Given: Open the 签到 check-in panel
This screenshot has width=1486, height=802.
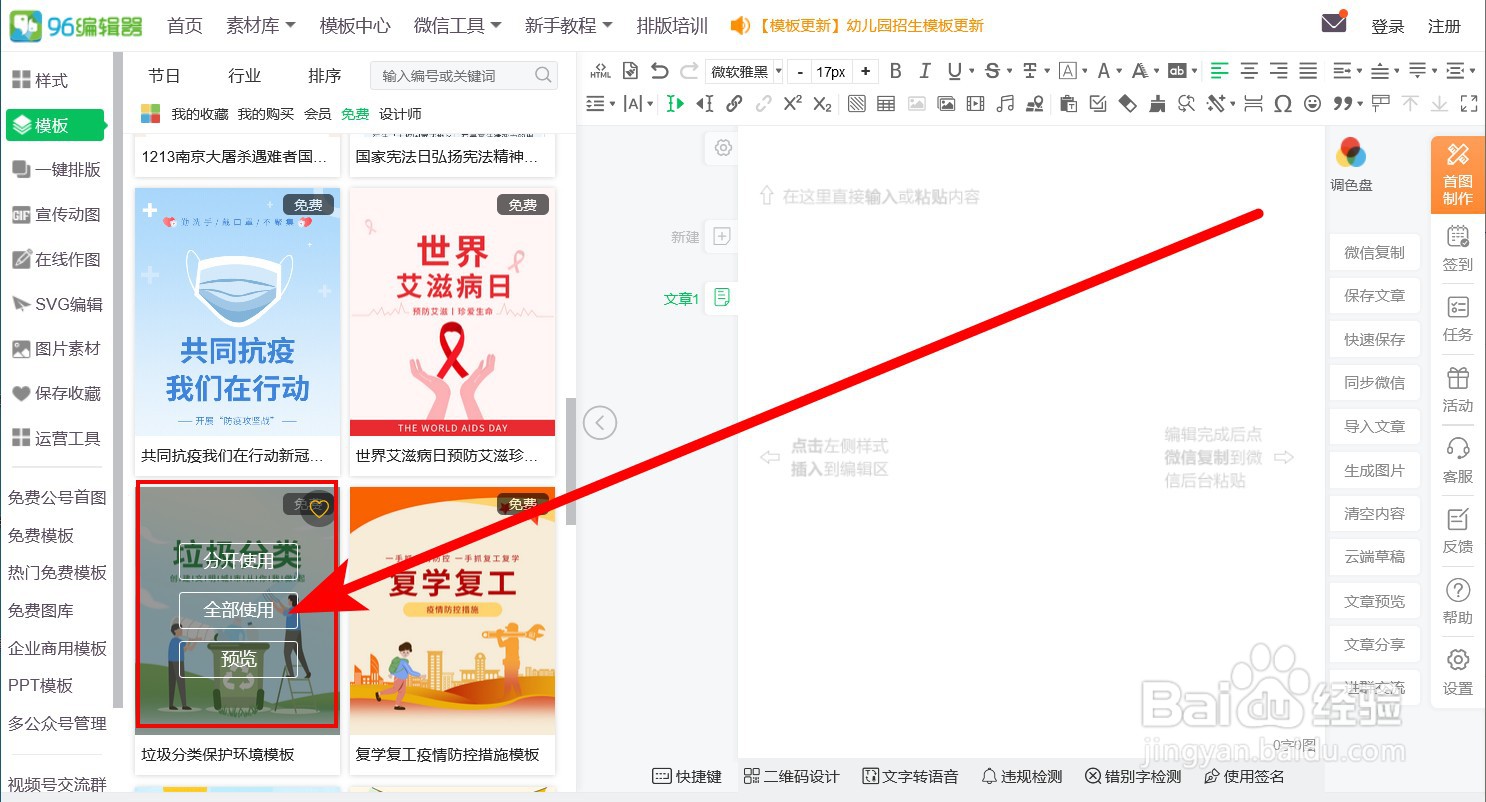Looking at the screenshot, I should (x=1458, y=248).
